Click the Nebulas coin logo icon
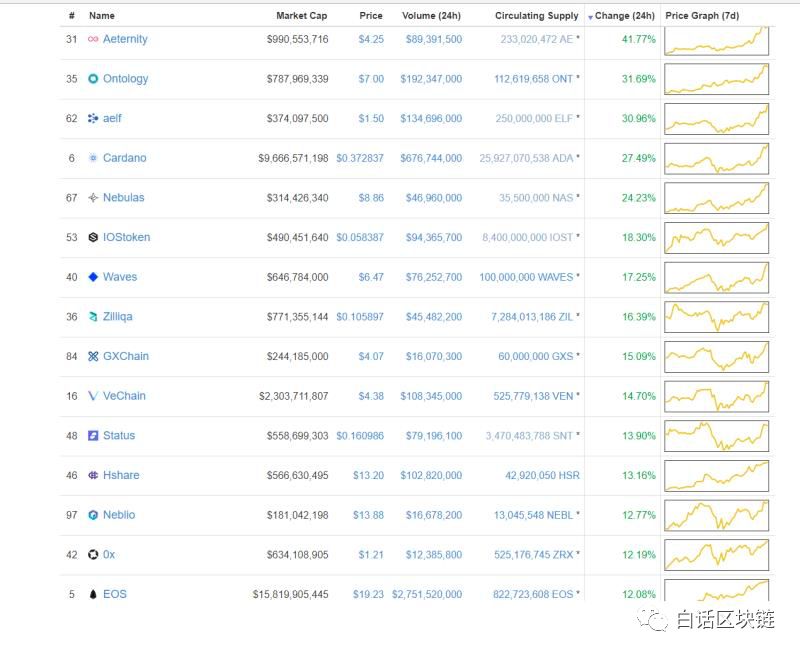This screenshot has height=654, width=800. [x=93, y=197]
